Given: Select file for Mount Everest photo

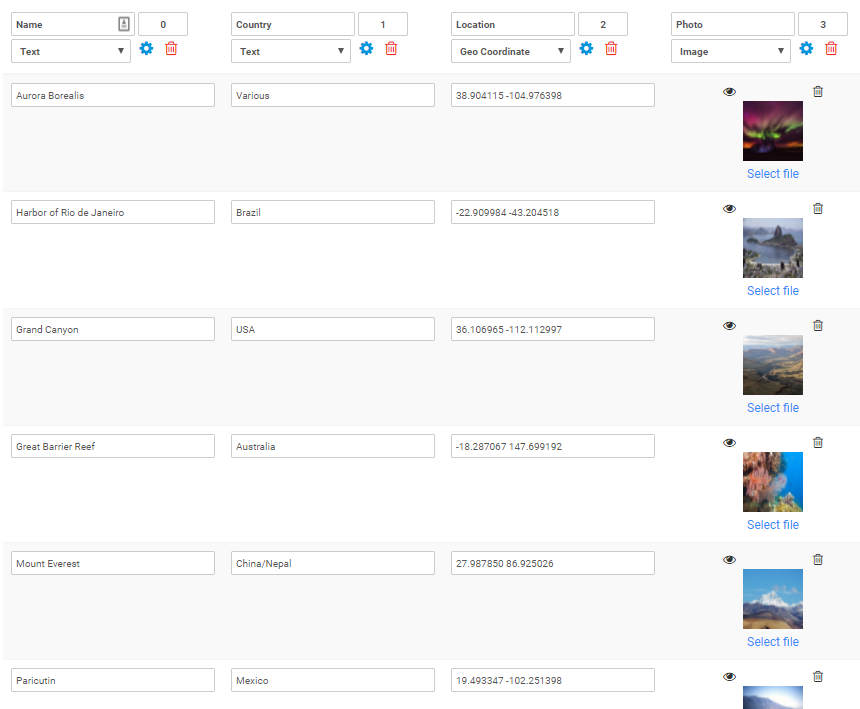Looking at the screenshot, I should 773,642.
